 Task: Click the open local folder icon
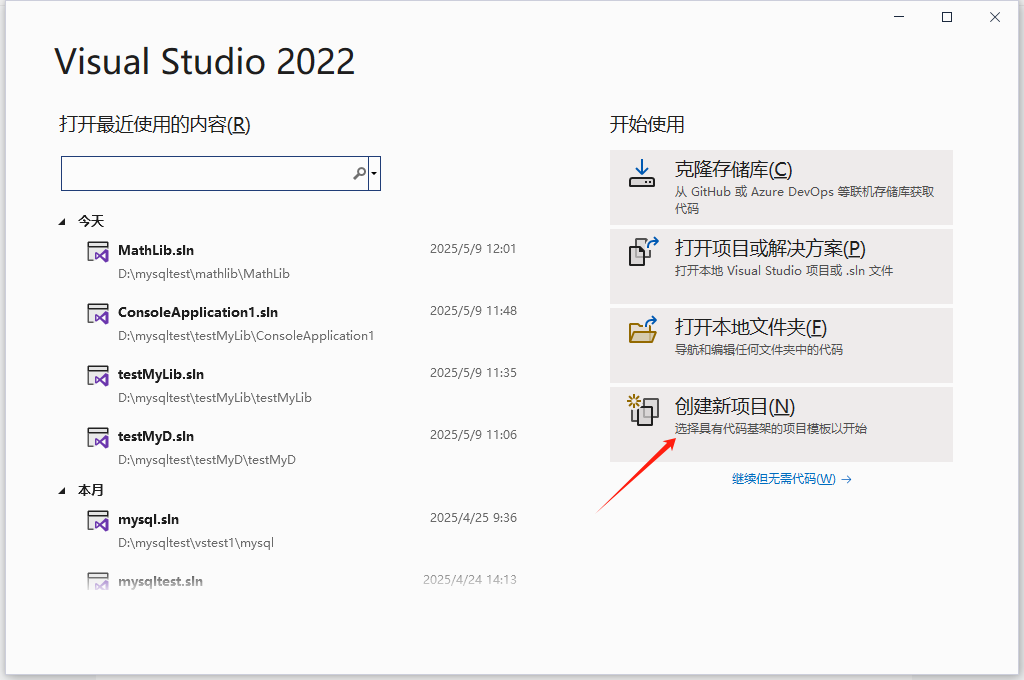[642, 329]
